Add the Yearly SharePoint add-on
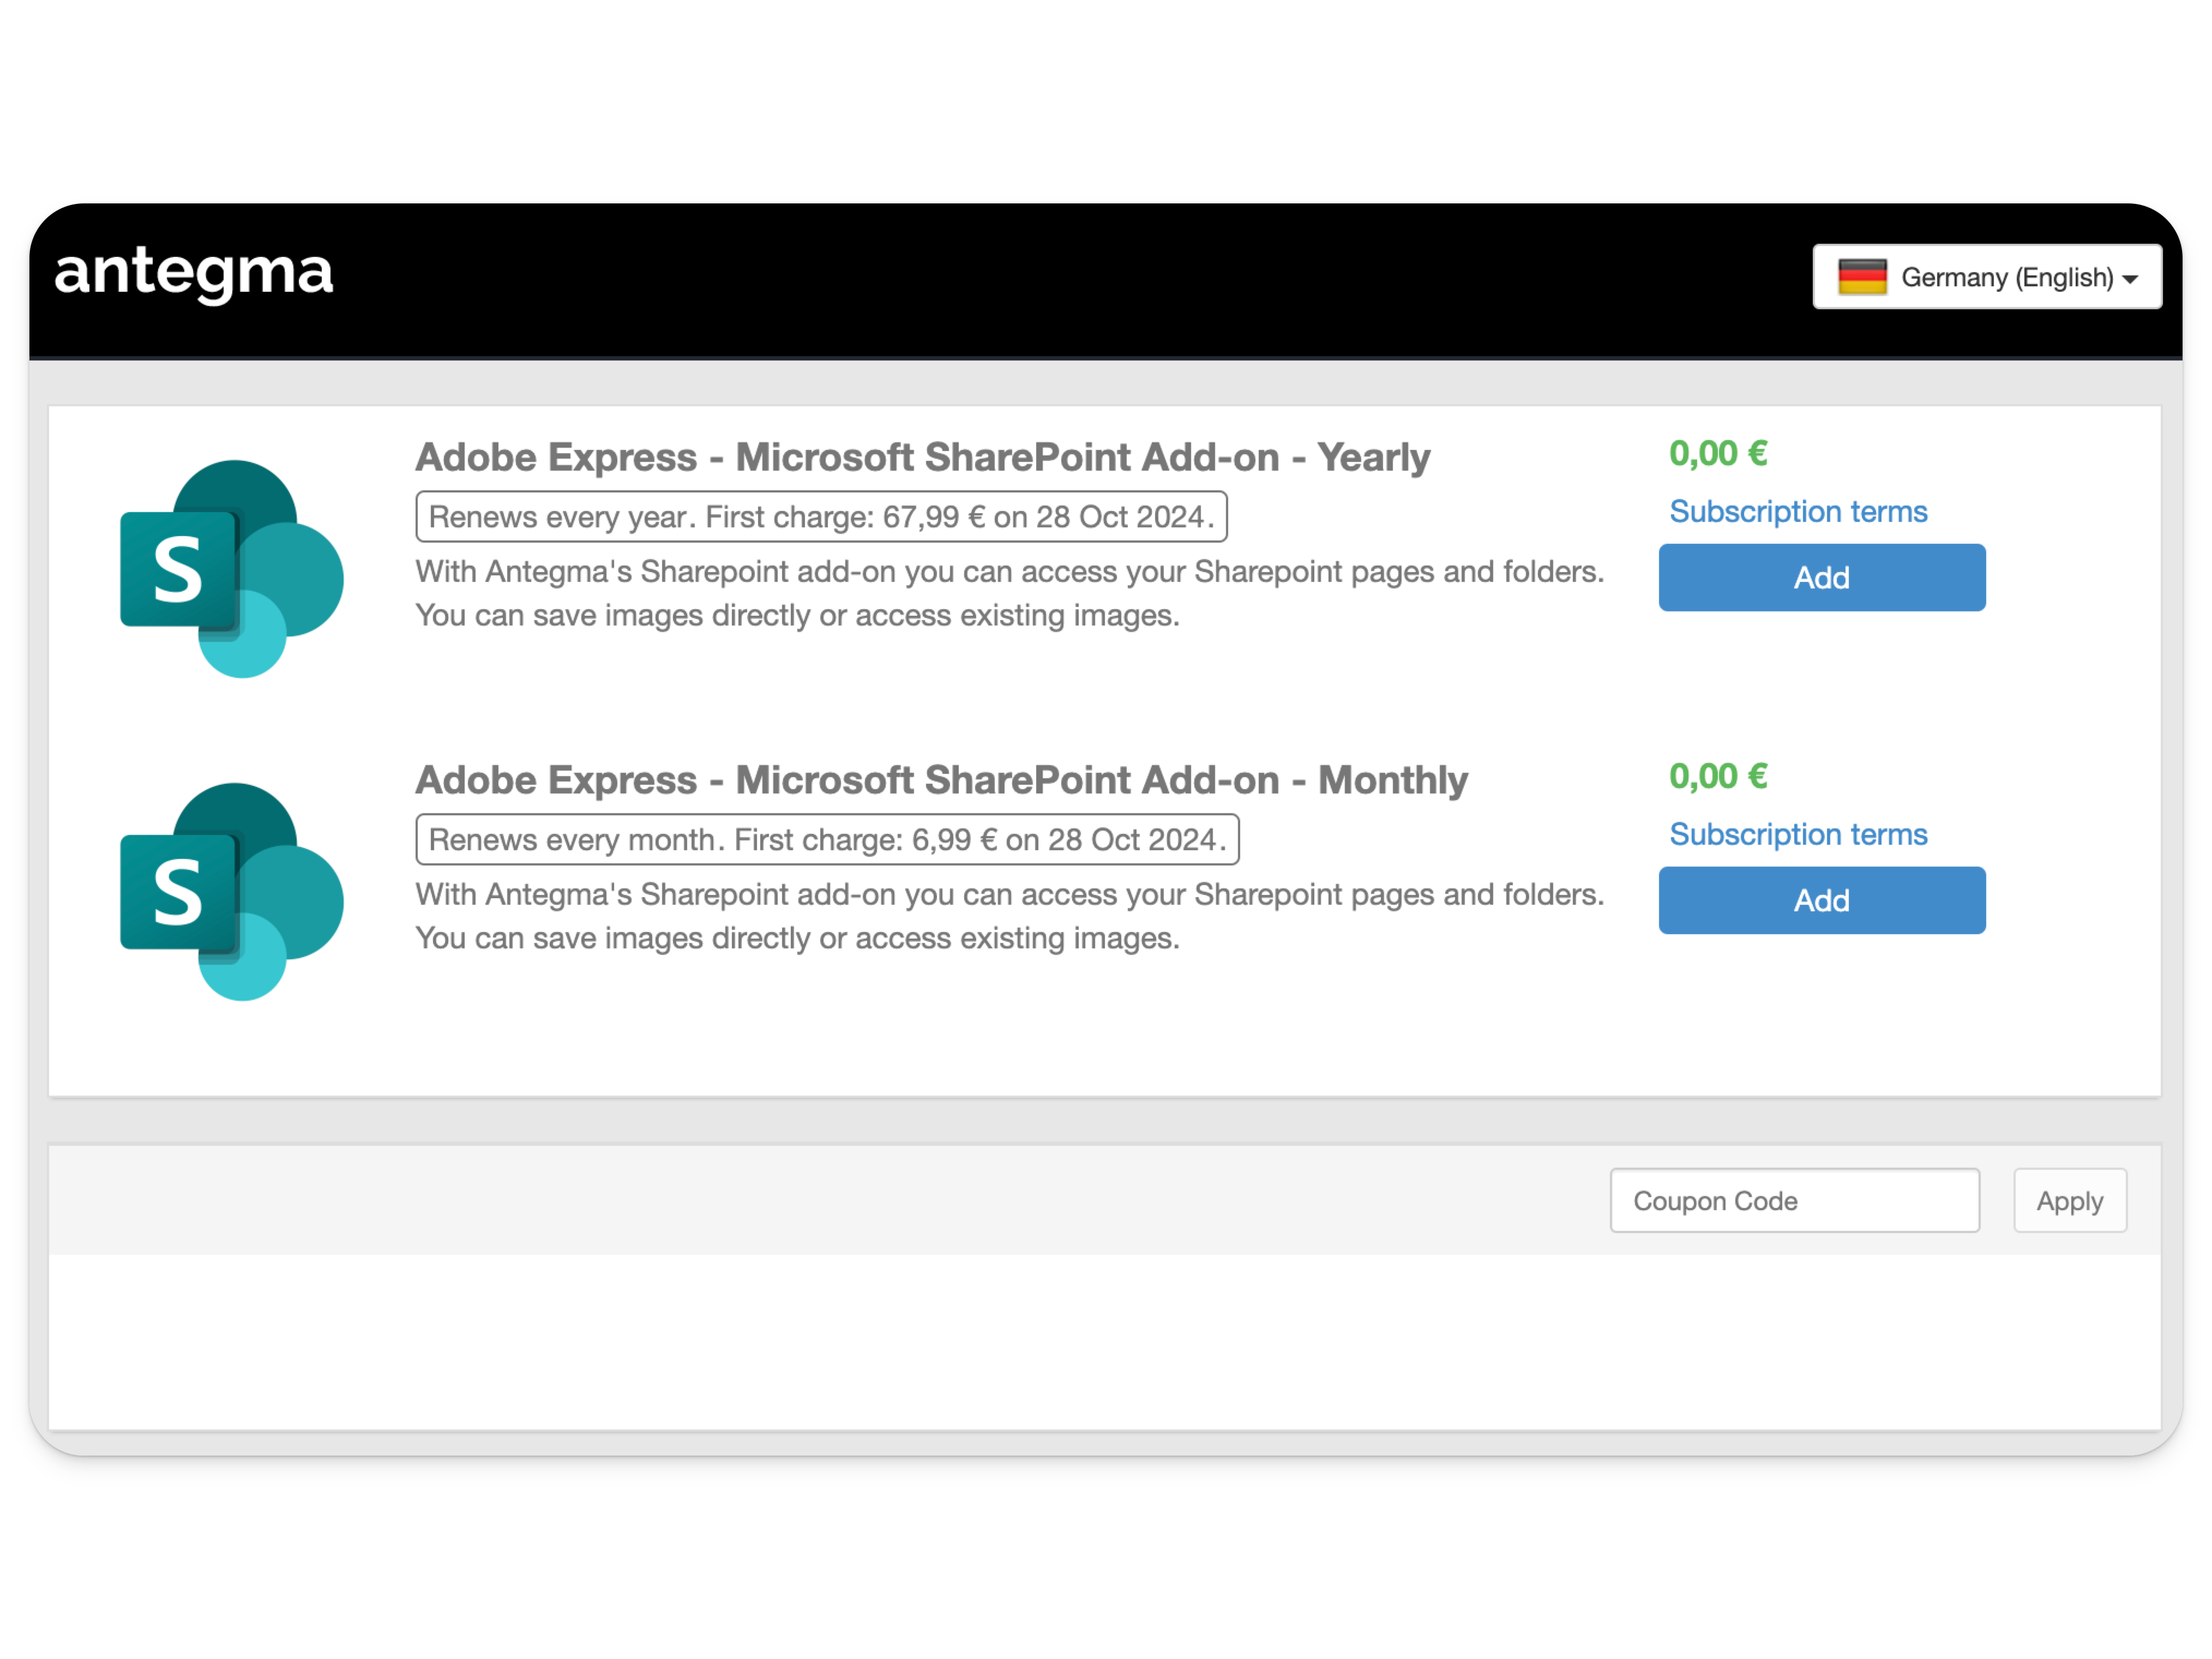2212x1659 pixels. coord(1822,577)
